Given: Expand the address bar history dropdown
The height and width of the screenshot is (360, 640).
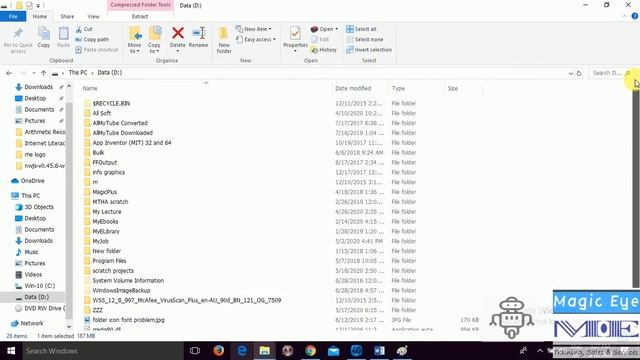Looking at the screenshot, I should pyautogui.click(x=571, y=73).
